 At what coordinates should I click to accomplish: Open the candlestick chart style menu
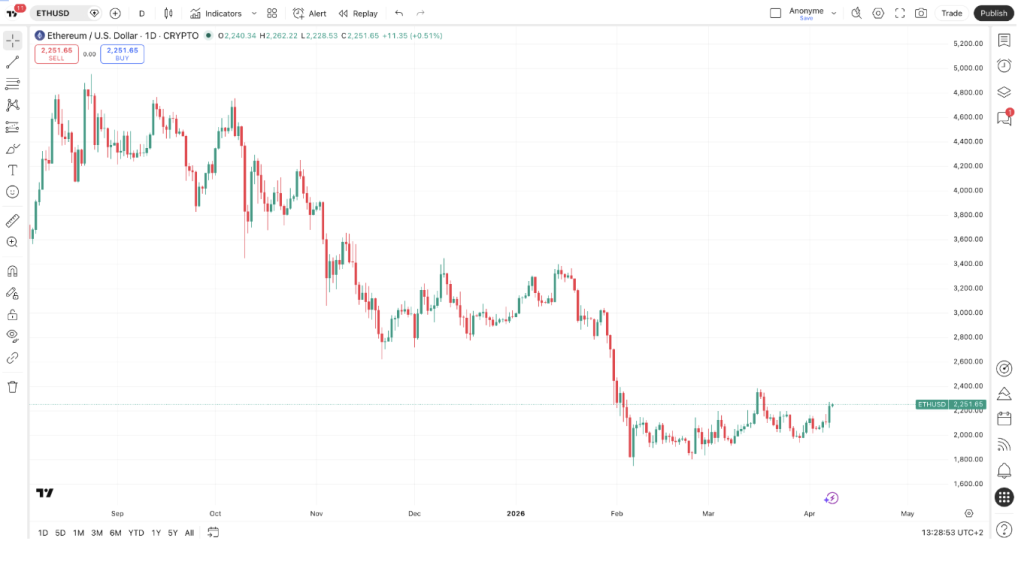[167, 13]
